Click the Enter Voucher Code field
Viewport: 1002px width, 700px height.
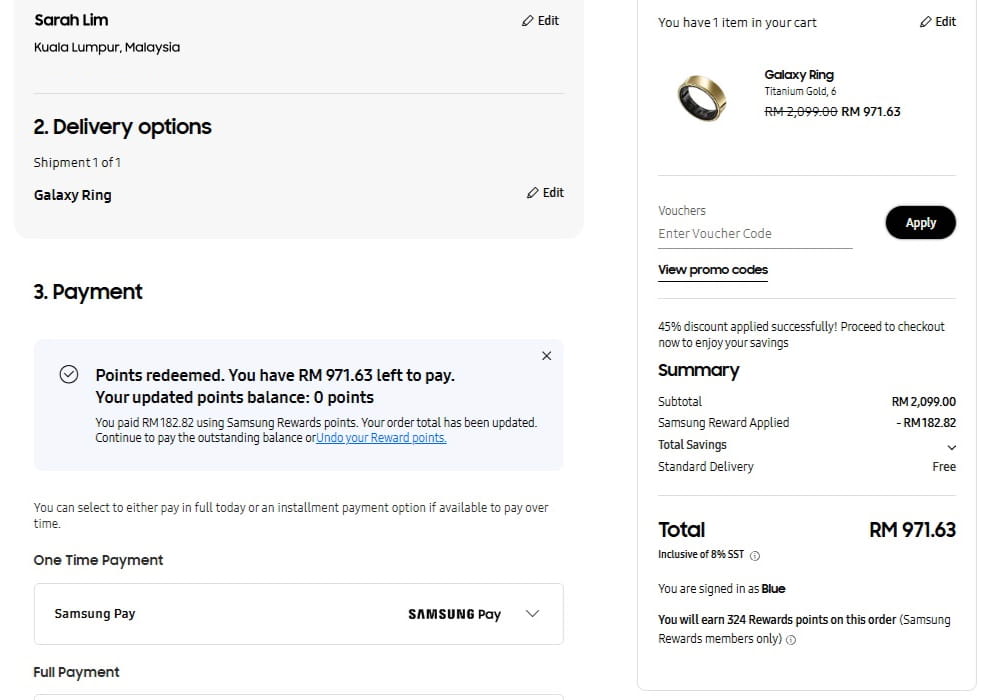755,234
